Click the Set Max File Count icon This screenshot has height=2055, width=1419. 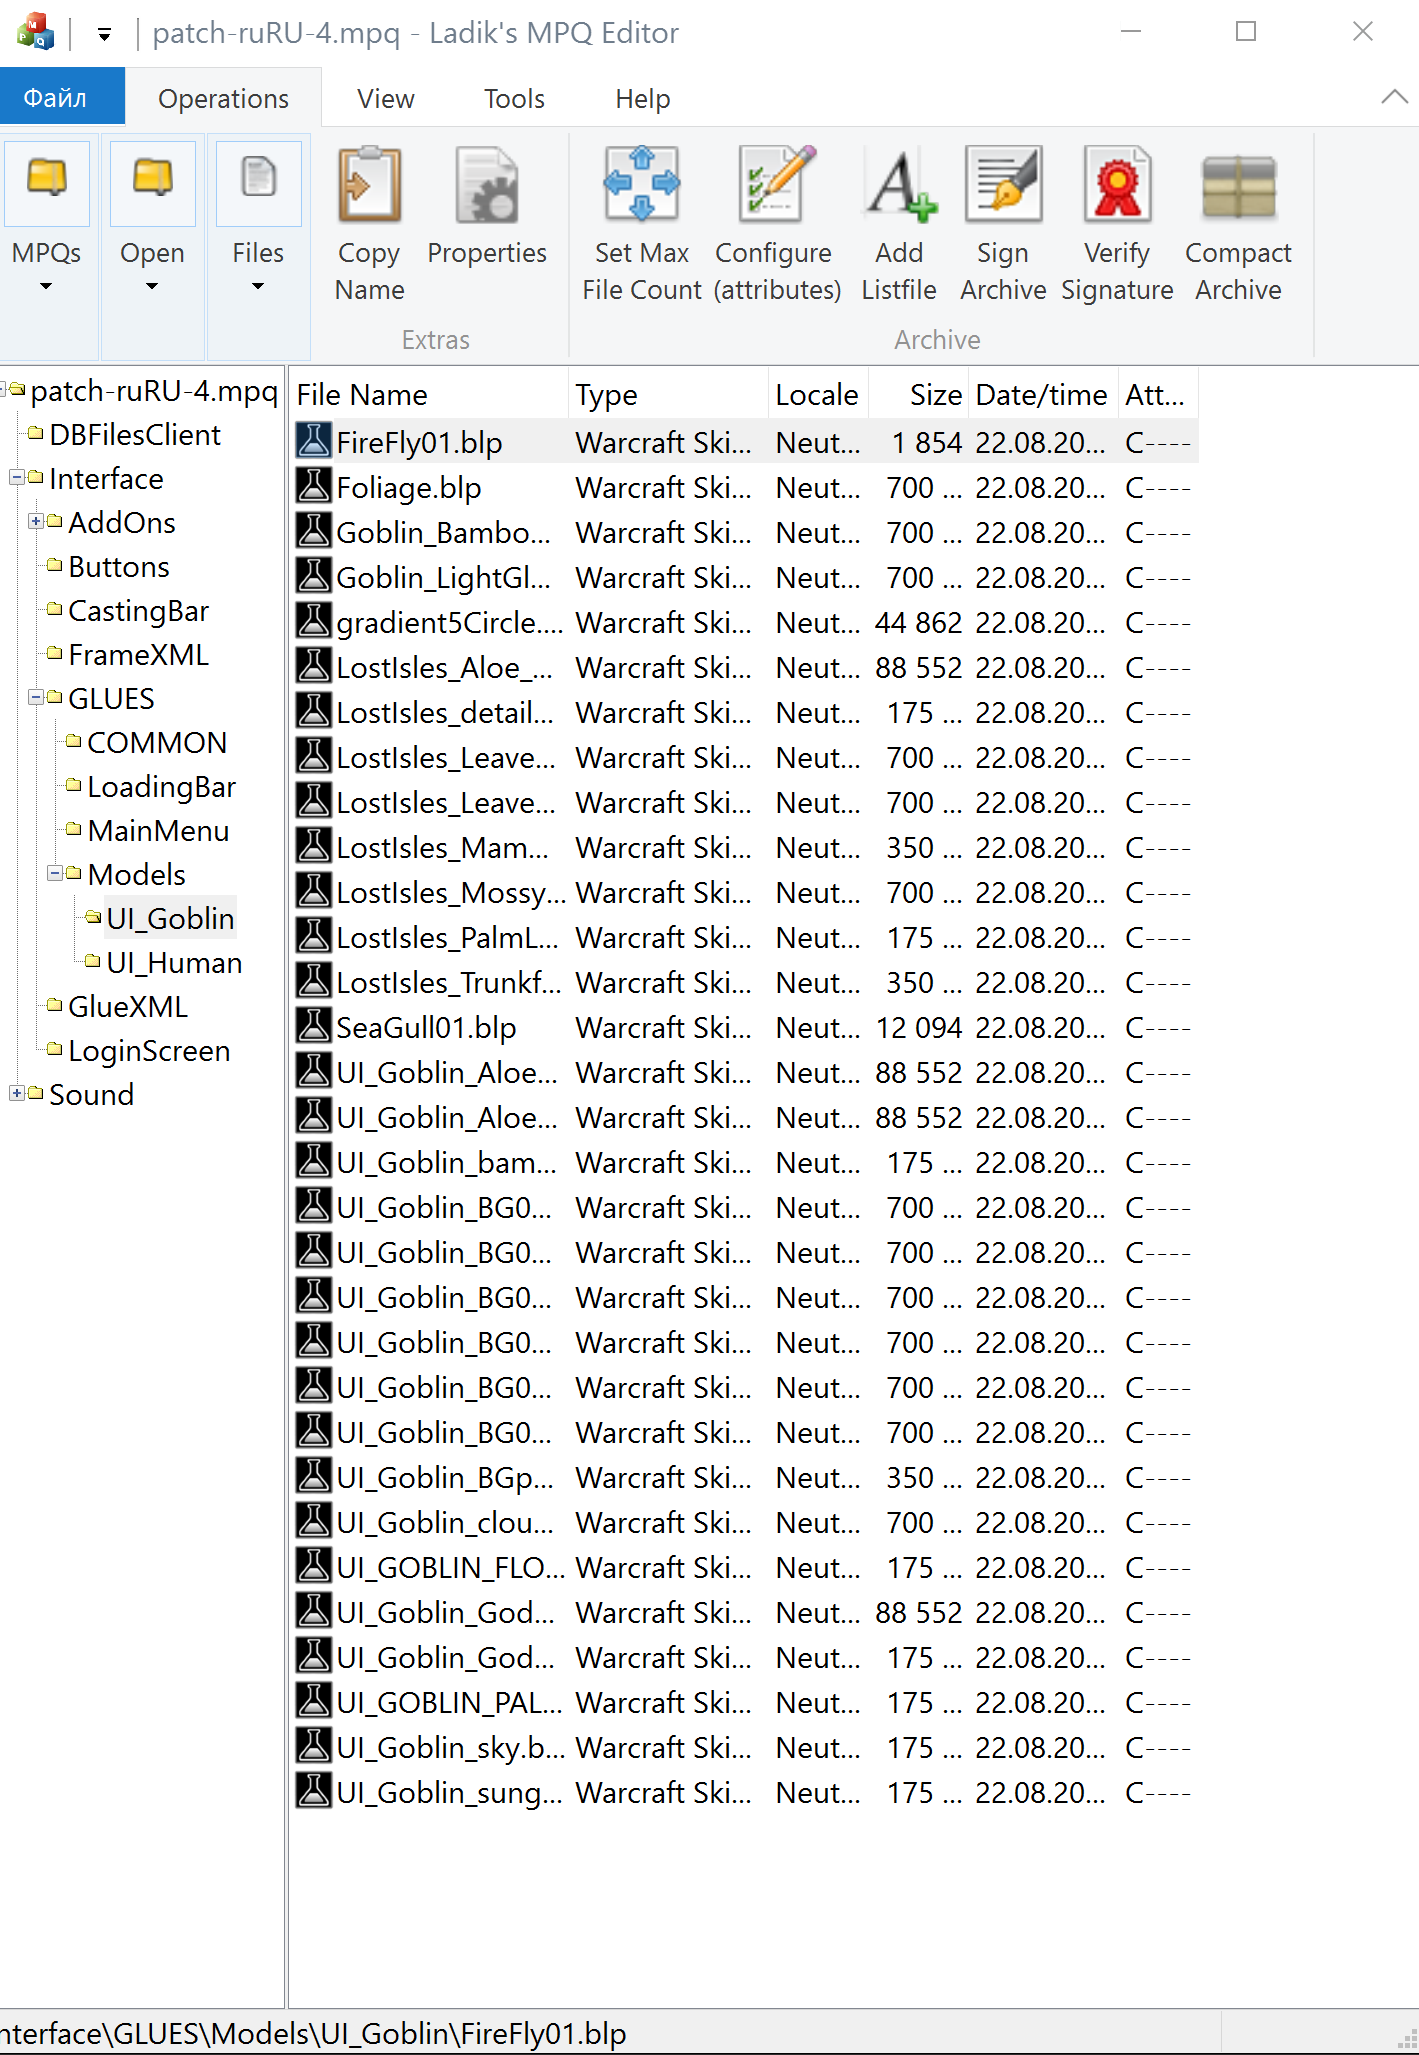click(641, 184)
